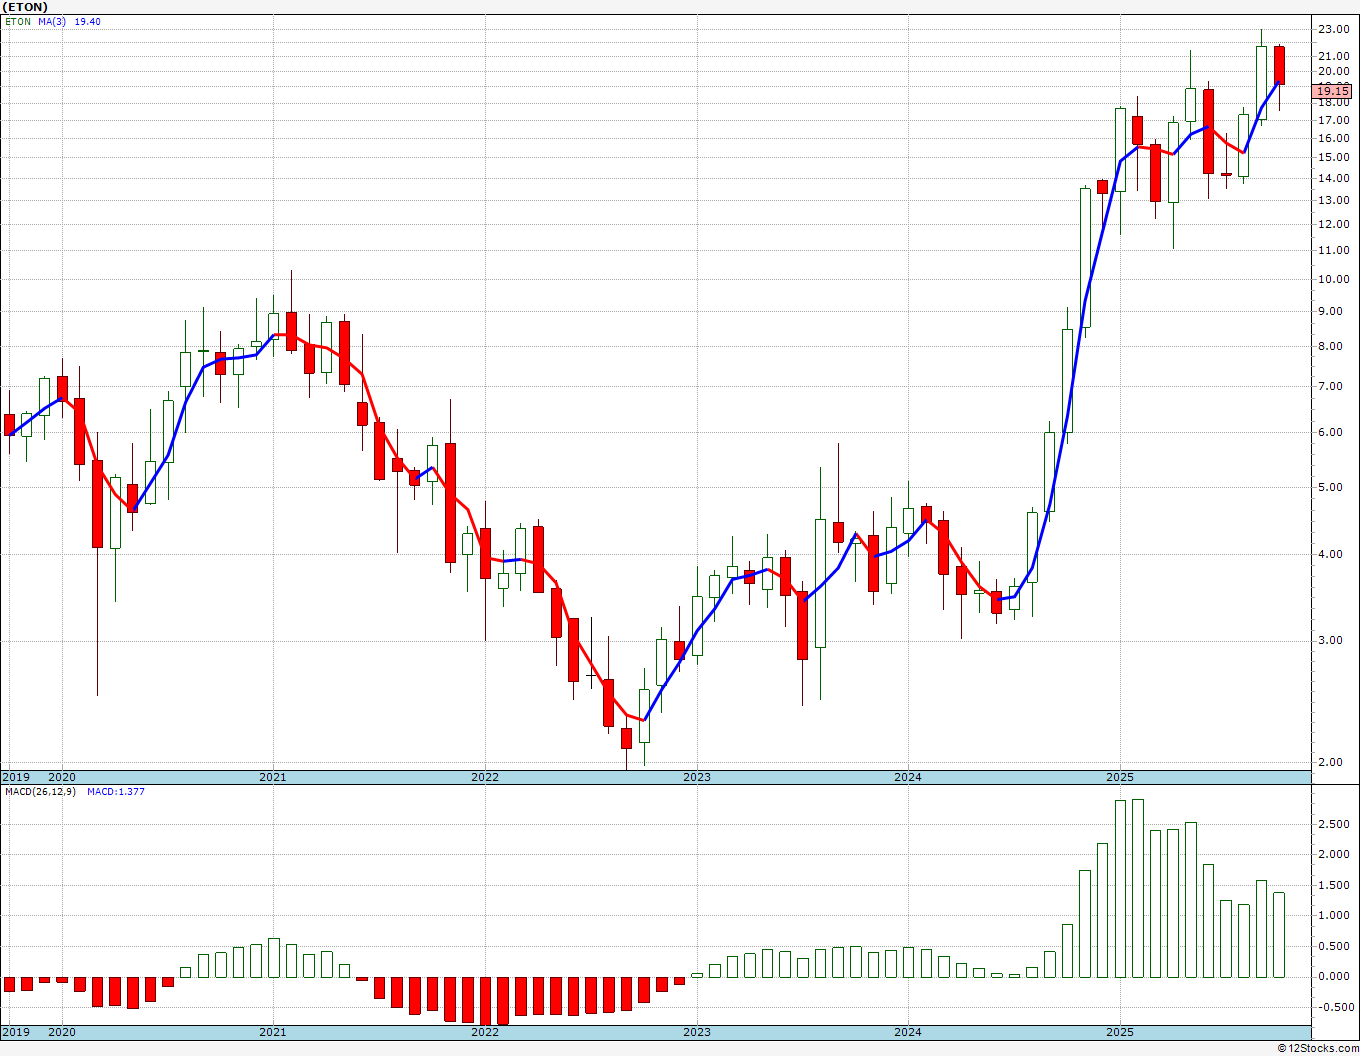Click the 0.500 MACD axis label
Viewport: 1360px width, 1056px height.
click(1334, 946)
